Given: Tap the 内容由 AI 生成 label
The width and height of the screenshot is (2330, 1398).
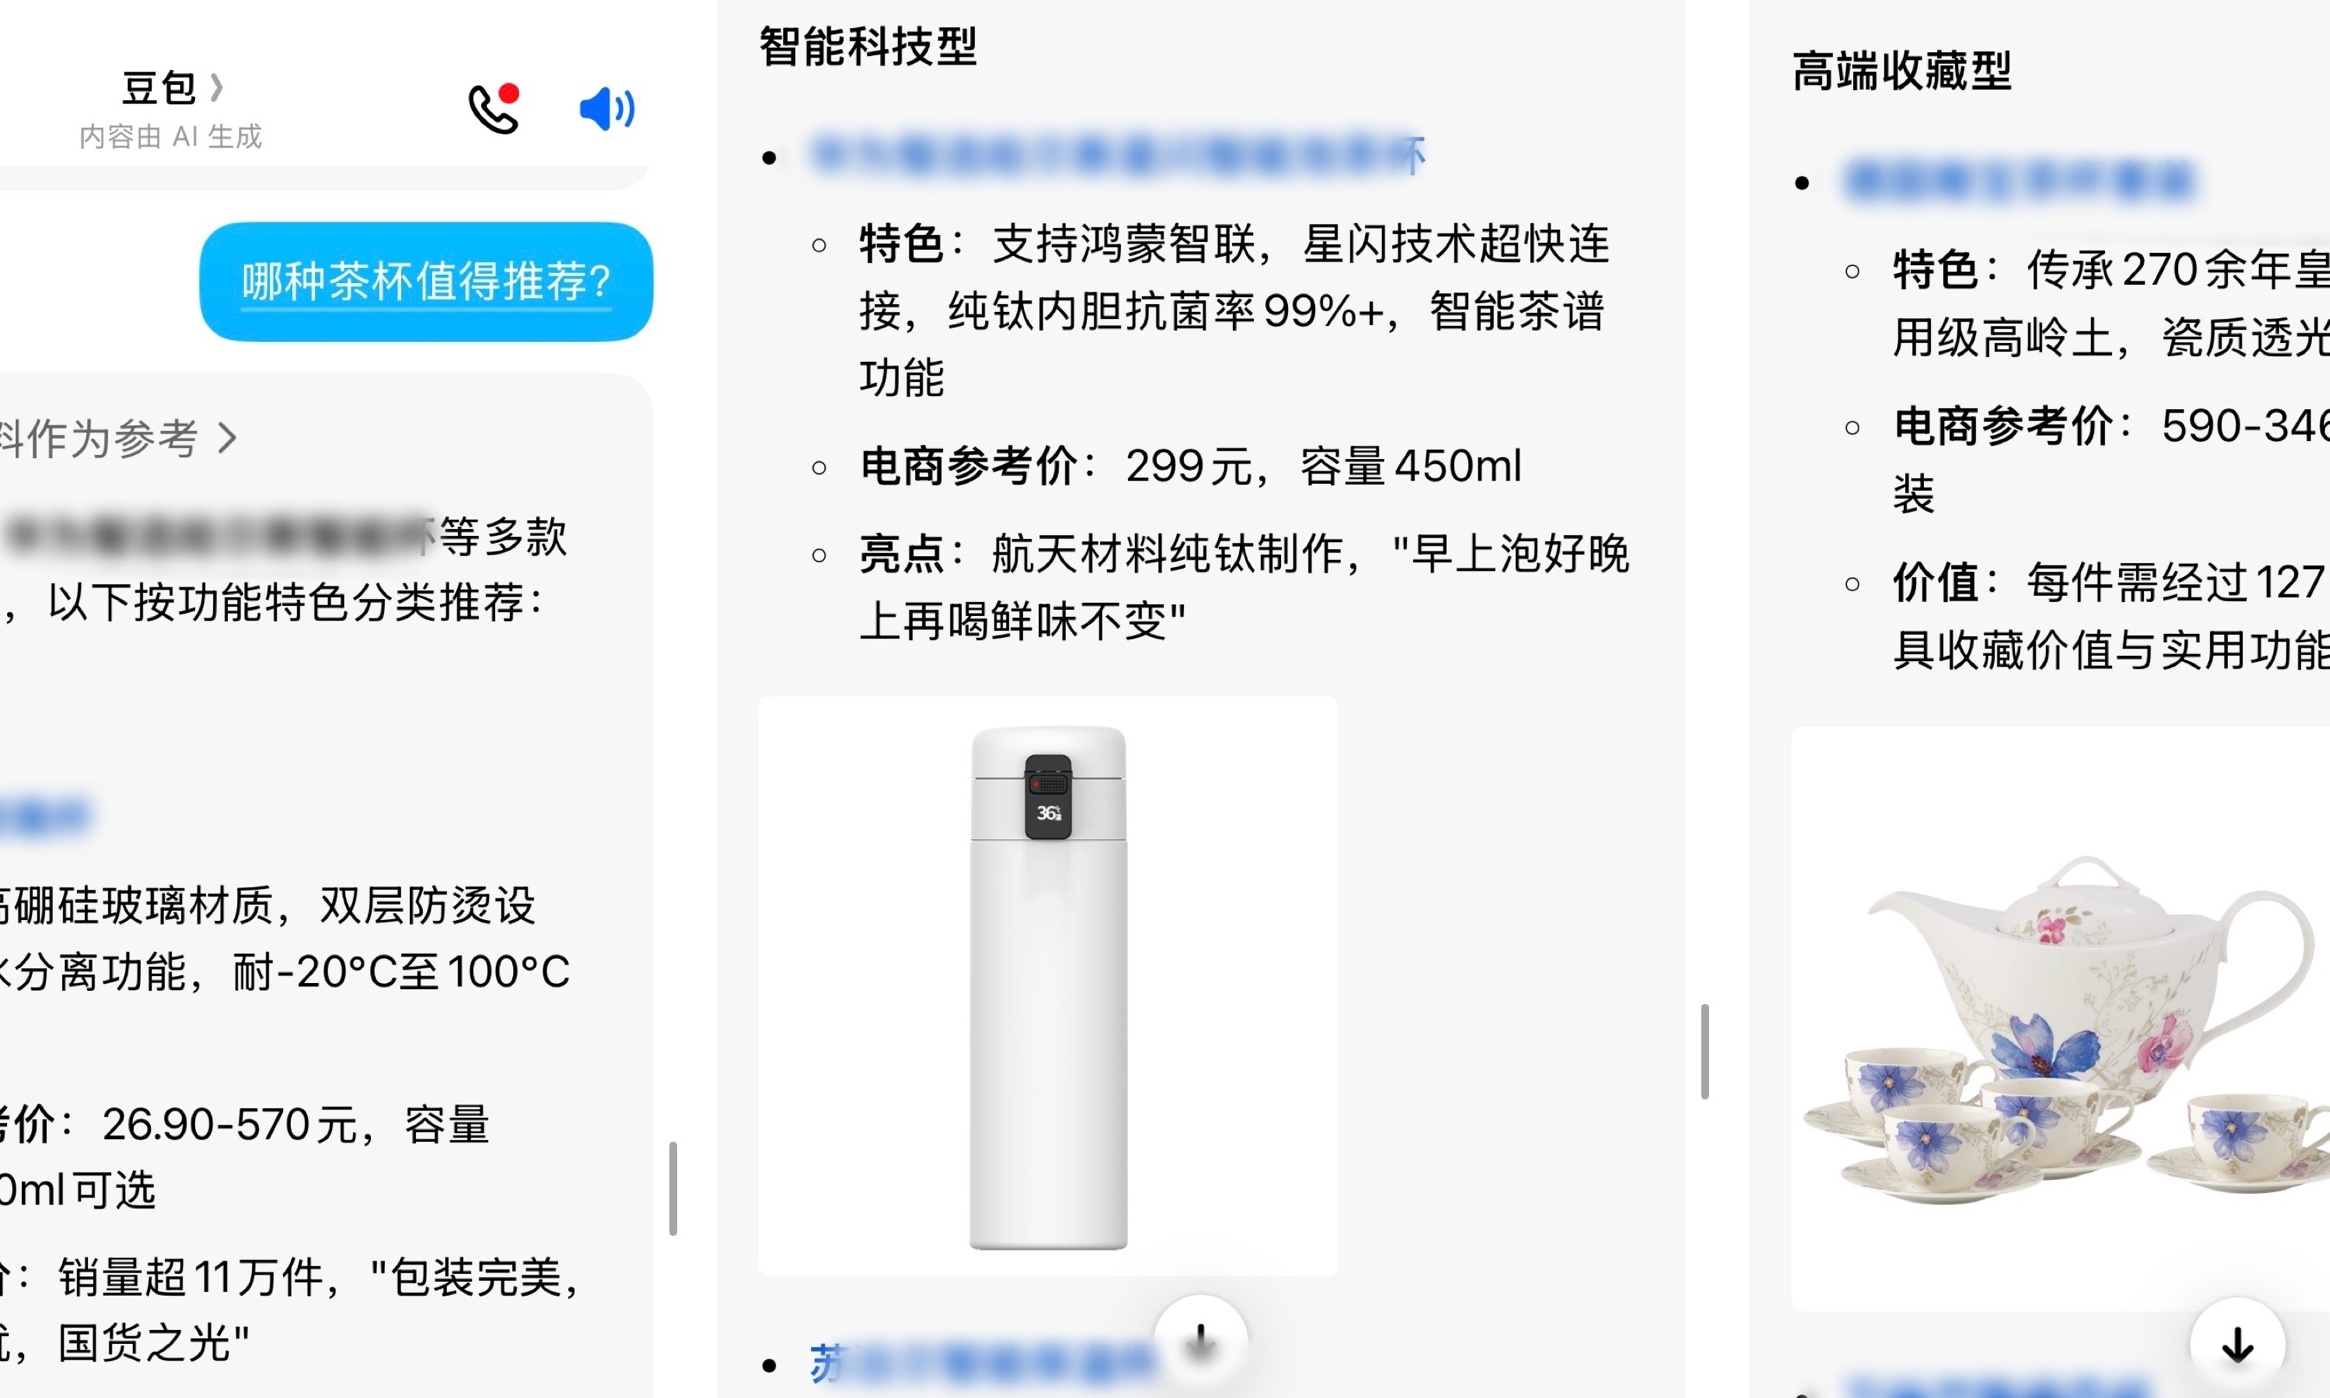Looking at the screenshot, I should click(x=170, y=137).
